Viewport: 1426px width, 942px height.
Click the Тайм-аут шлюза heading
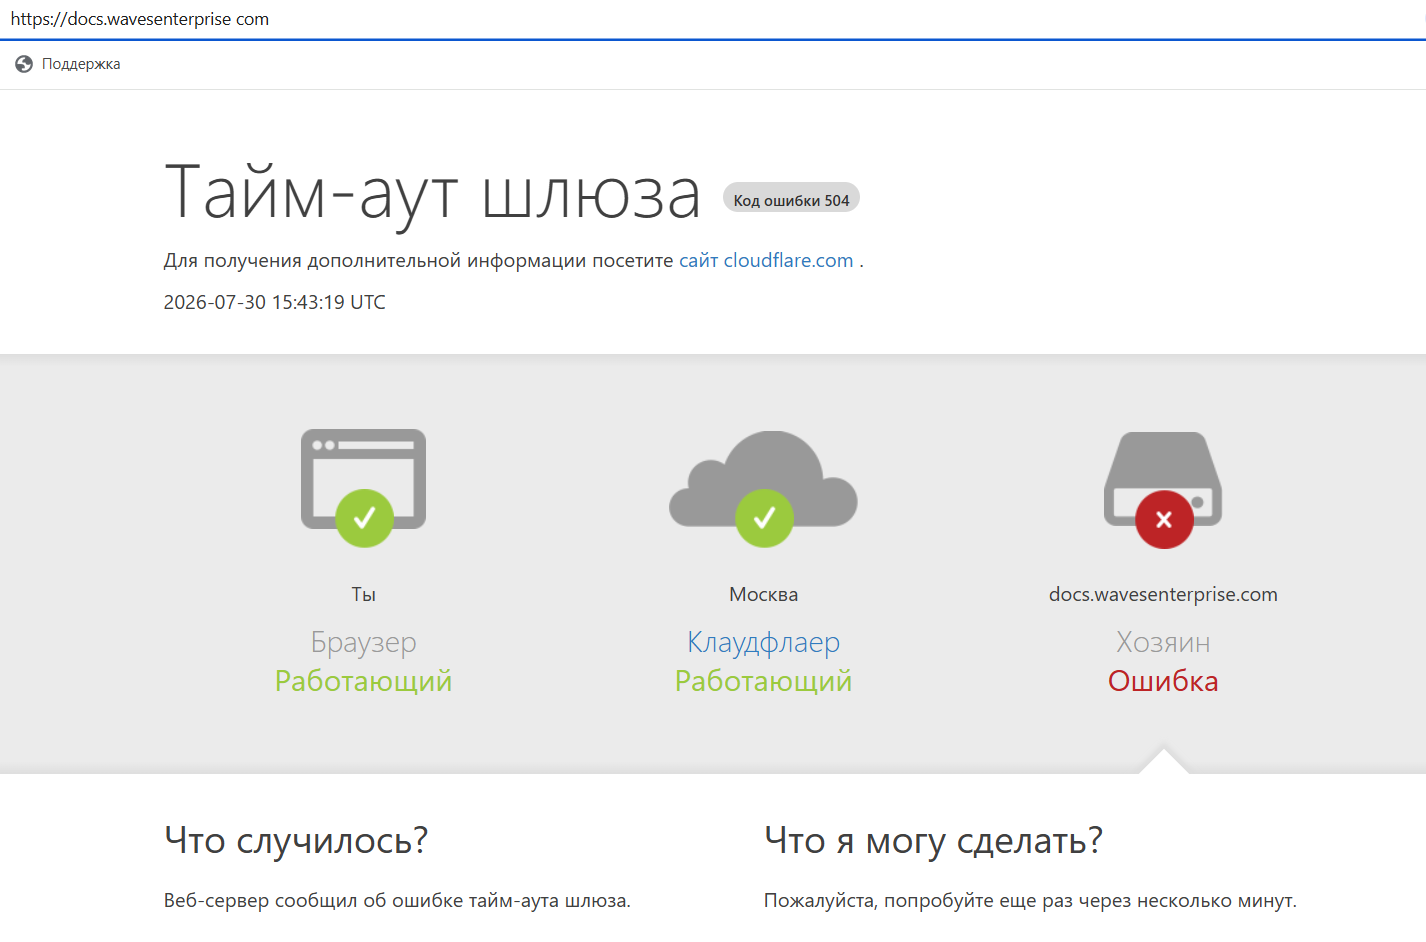pos(432,193)
